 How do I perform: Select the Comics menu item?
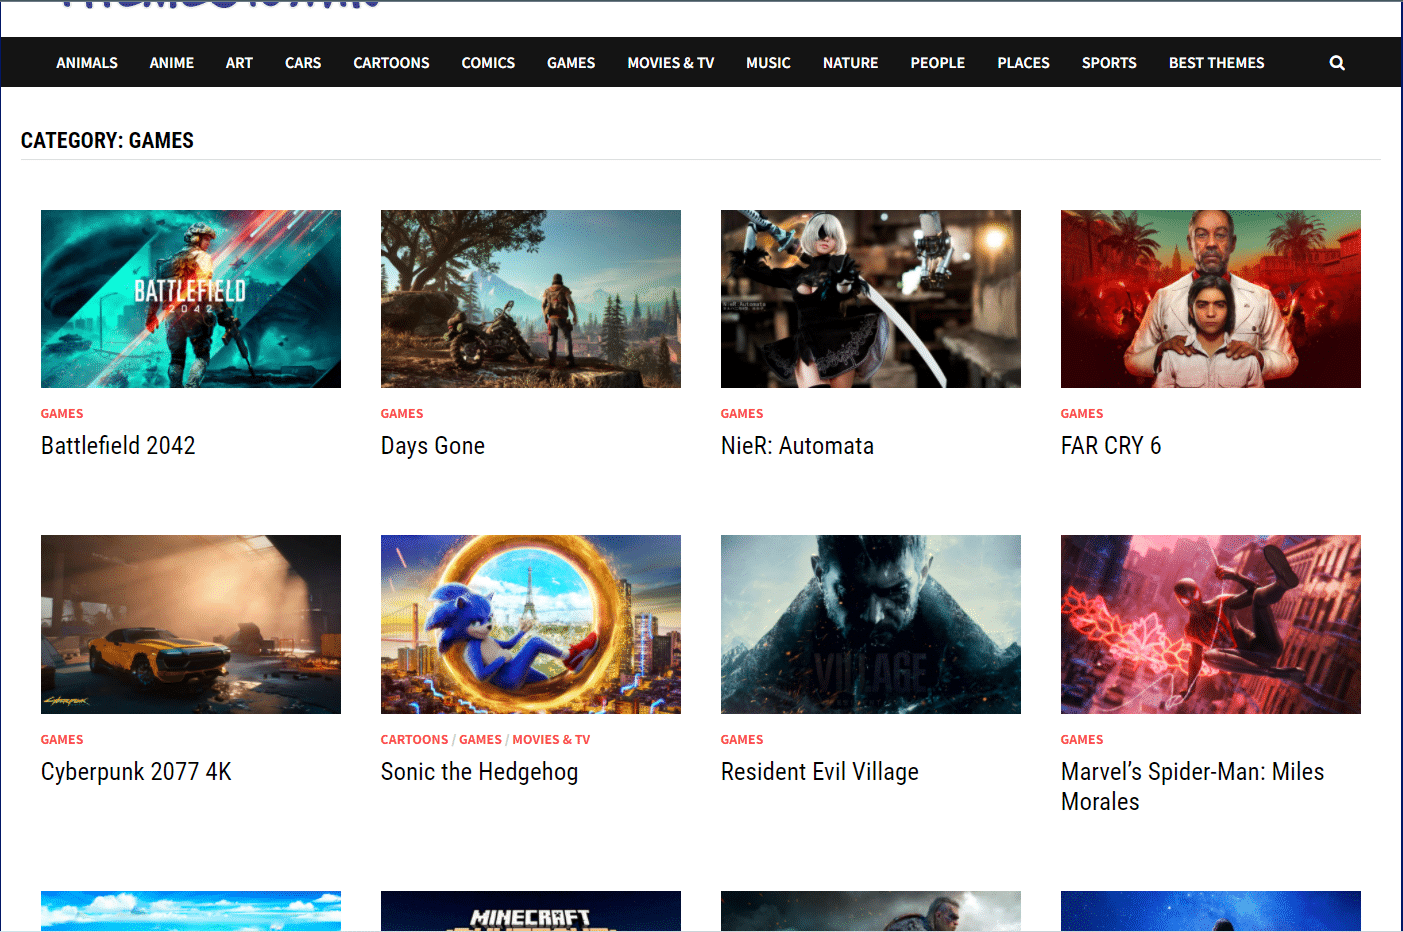(488, 63)
